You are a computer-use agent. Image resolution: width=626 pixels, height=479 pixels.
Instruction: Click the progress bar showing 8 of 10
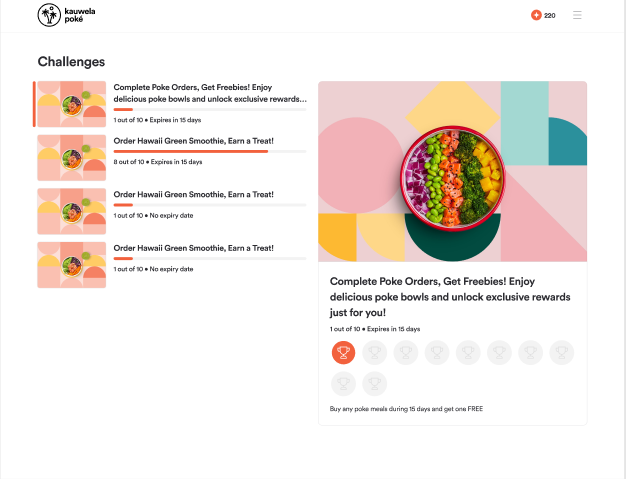click(210, 151)
